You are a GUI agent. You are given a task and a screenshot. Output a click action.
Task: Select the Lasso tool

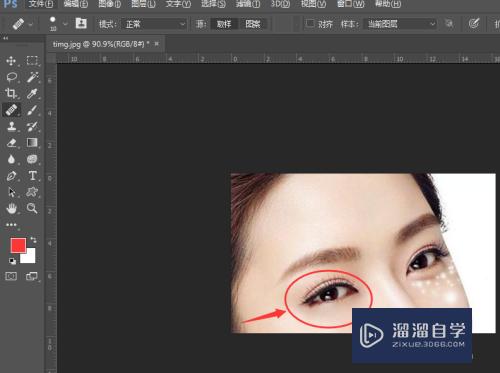(x=12, y=77)
